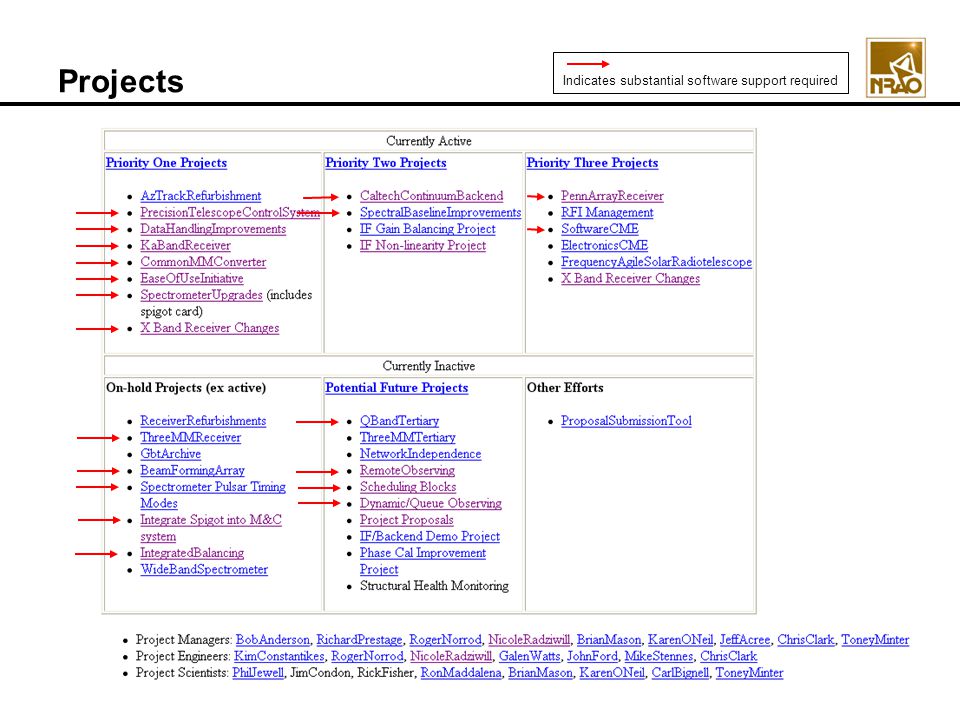Open the CarlBignell link
960x720 pixels.
pos(680,673)
